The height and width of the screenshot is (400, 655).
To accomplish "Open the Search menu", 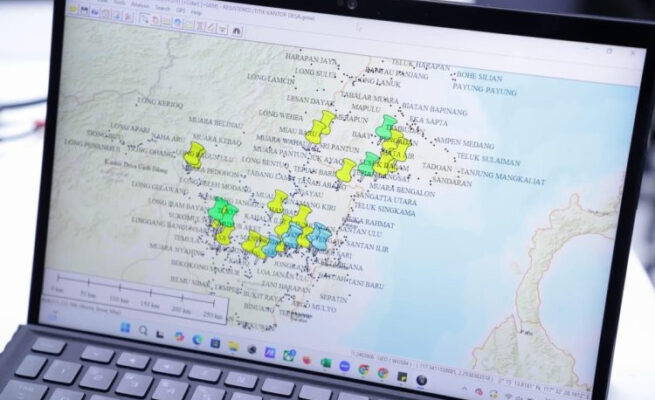I will coord(164,7).
